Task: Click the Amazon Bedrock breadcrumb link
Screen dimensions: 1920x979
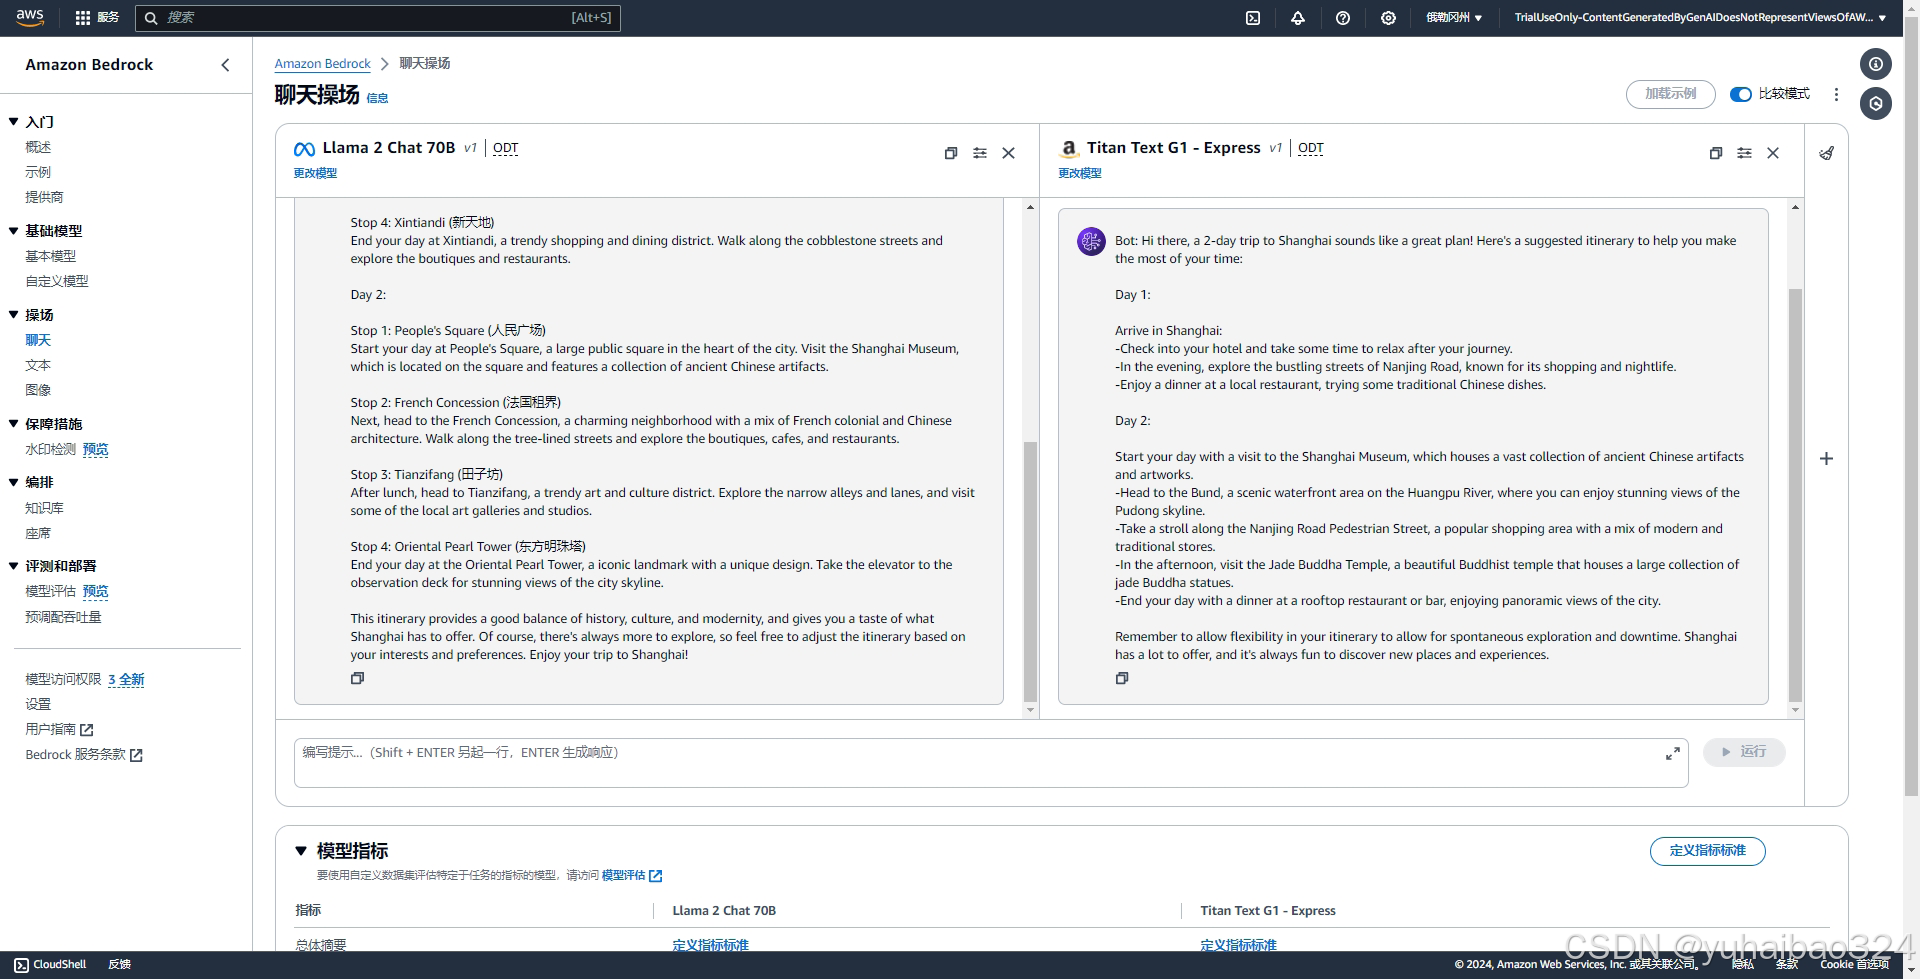Action: coord(322,64)
